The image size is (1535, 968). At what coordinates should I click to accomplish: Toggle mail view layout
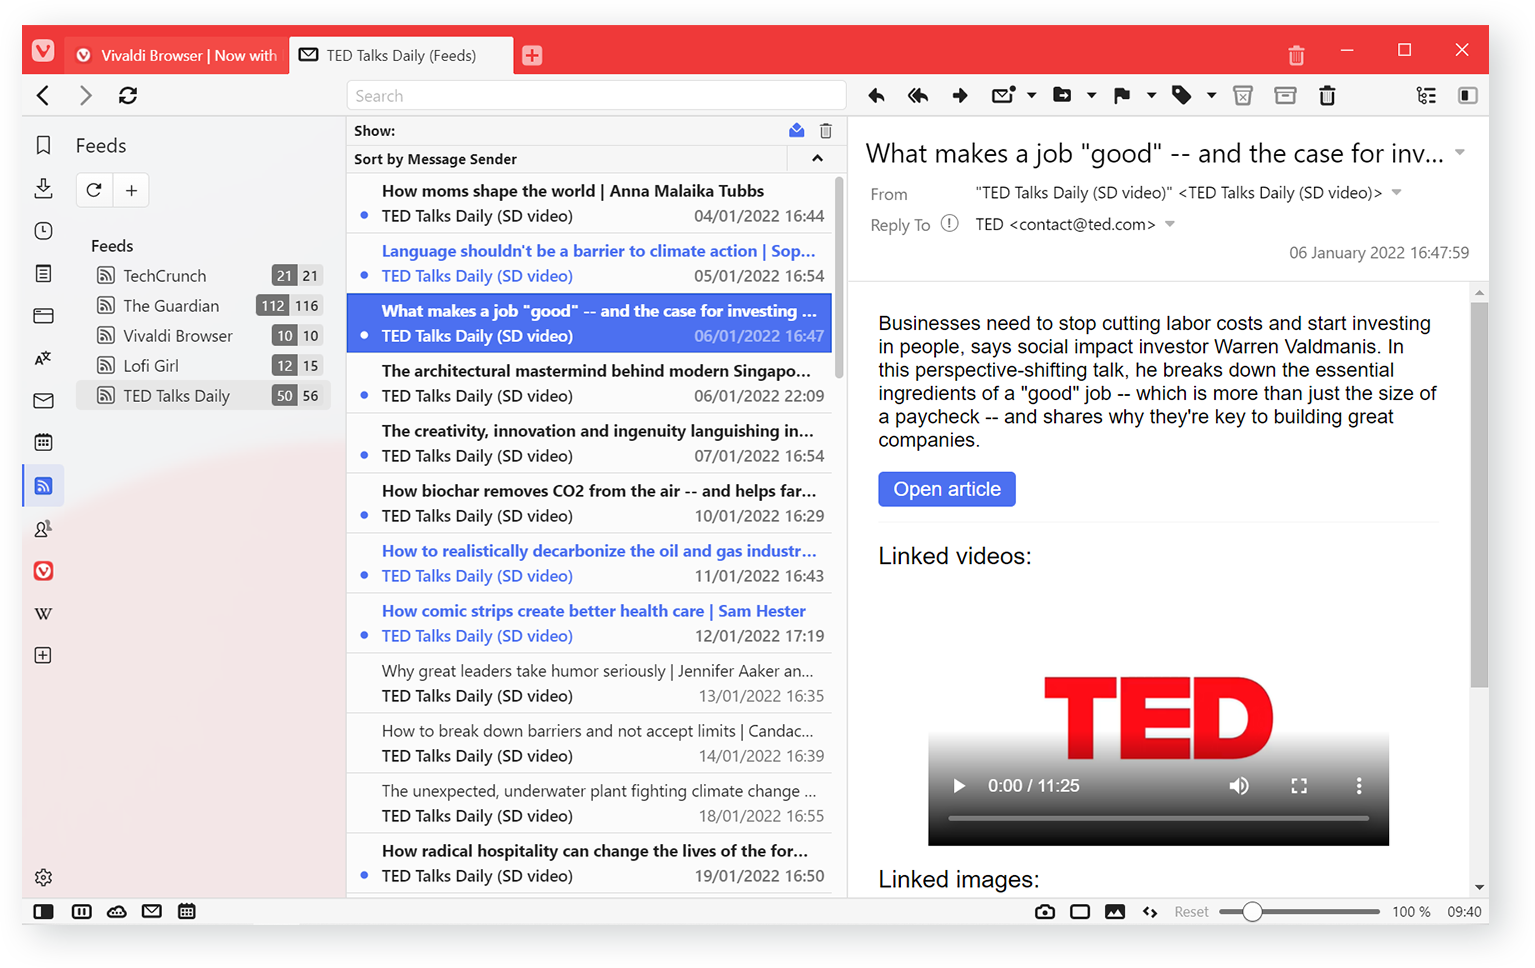click(x=1468, y=96)
